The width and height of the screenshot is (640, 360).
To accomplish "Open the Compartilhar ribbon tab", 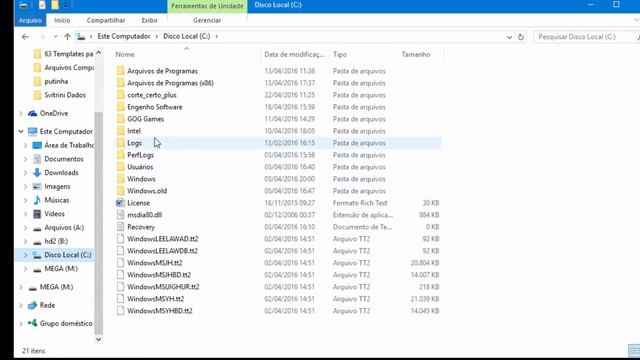I will [x=106, y=20].
